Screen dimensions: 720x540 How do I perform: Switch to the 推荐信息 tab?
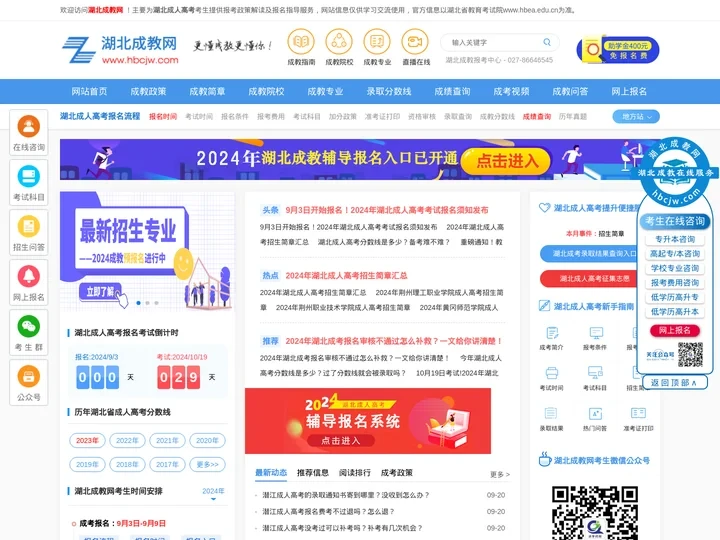[x=313, y=472]
